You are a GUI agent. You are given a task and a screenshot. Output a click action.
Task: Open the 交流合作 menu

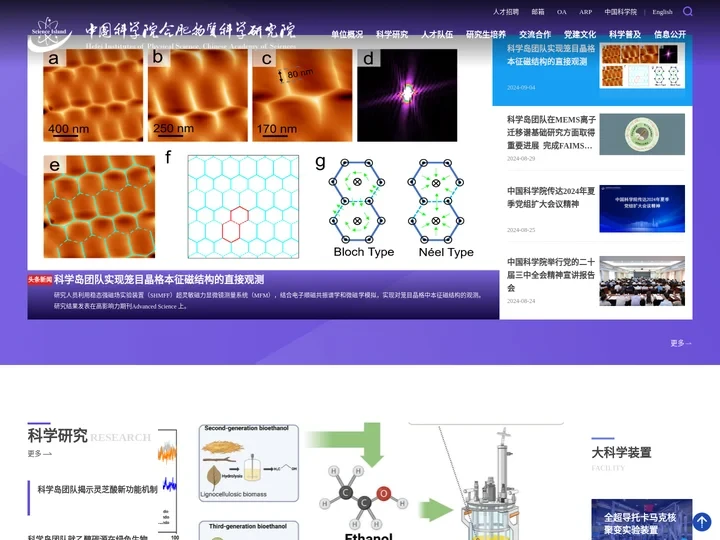(x=535, y=34)
